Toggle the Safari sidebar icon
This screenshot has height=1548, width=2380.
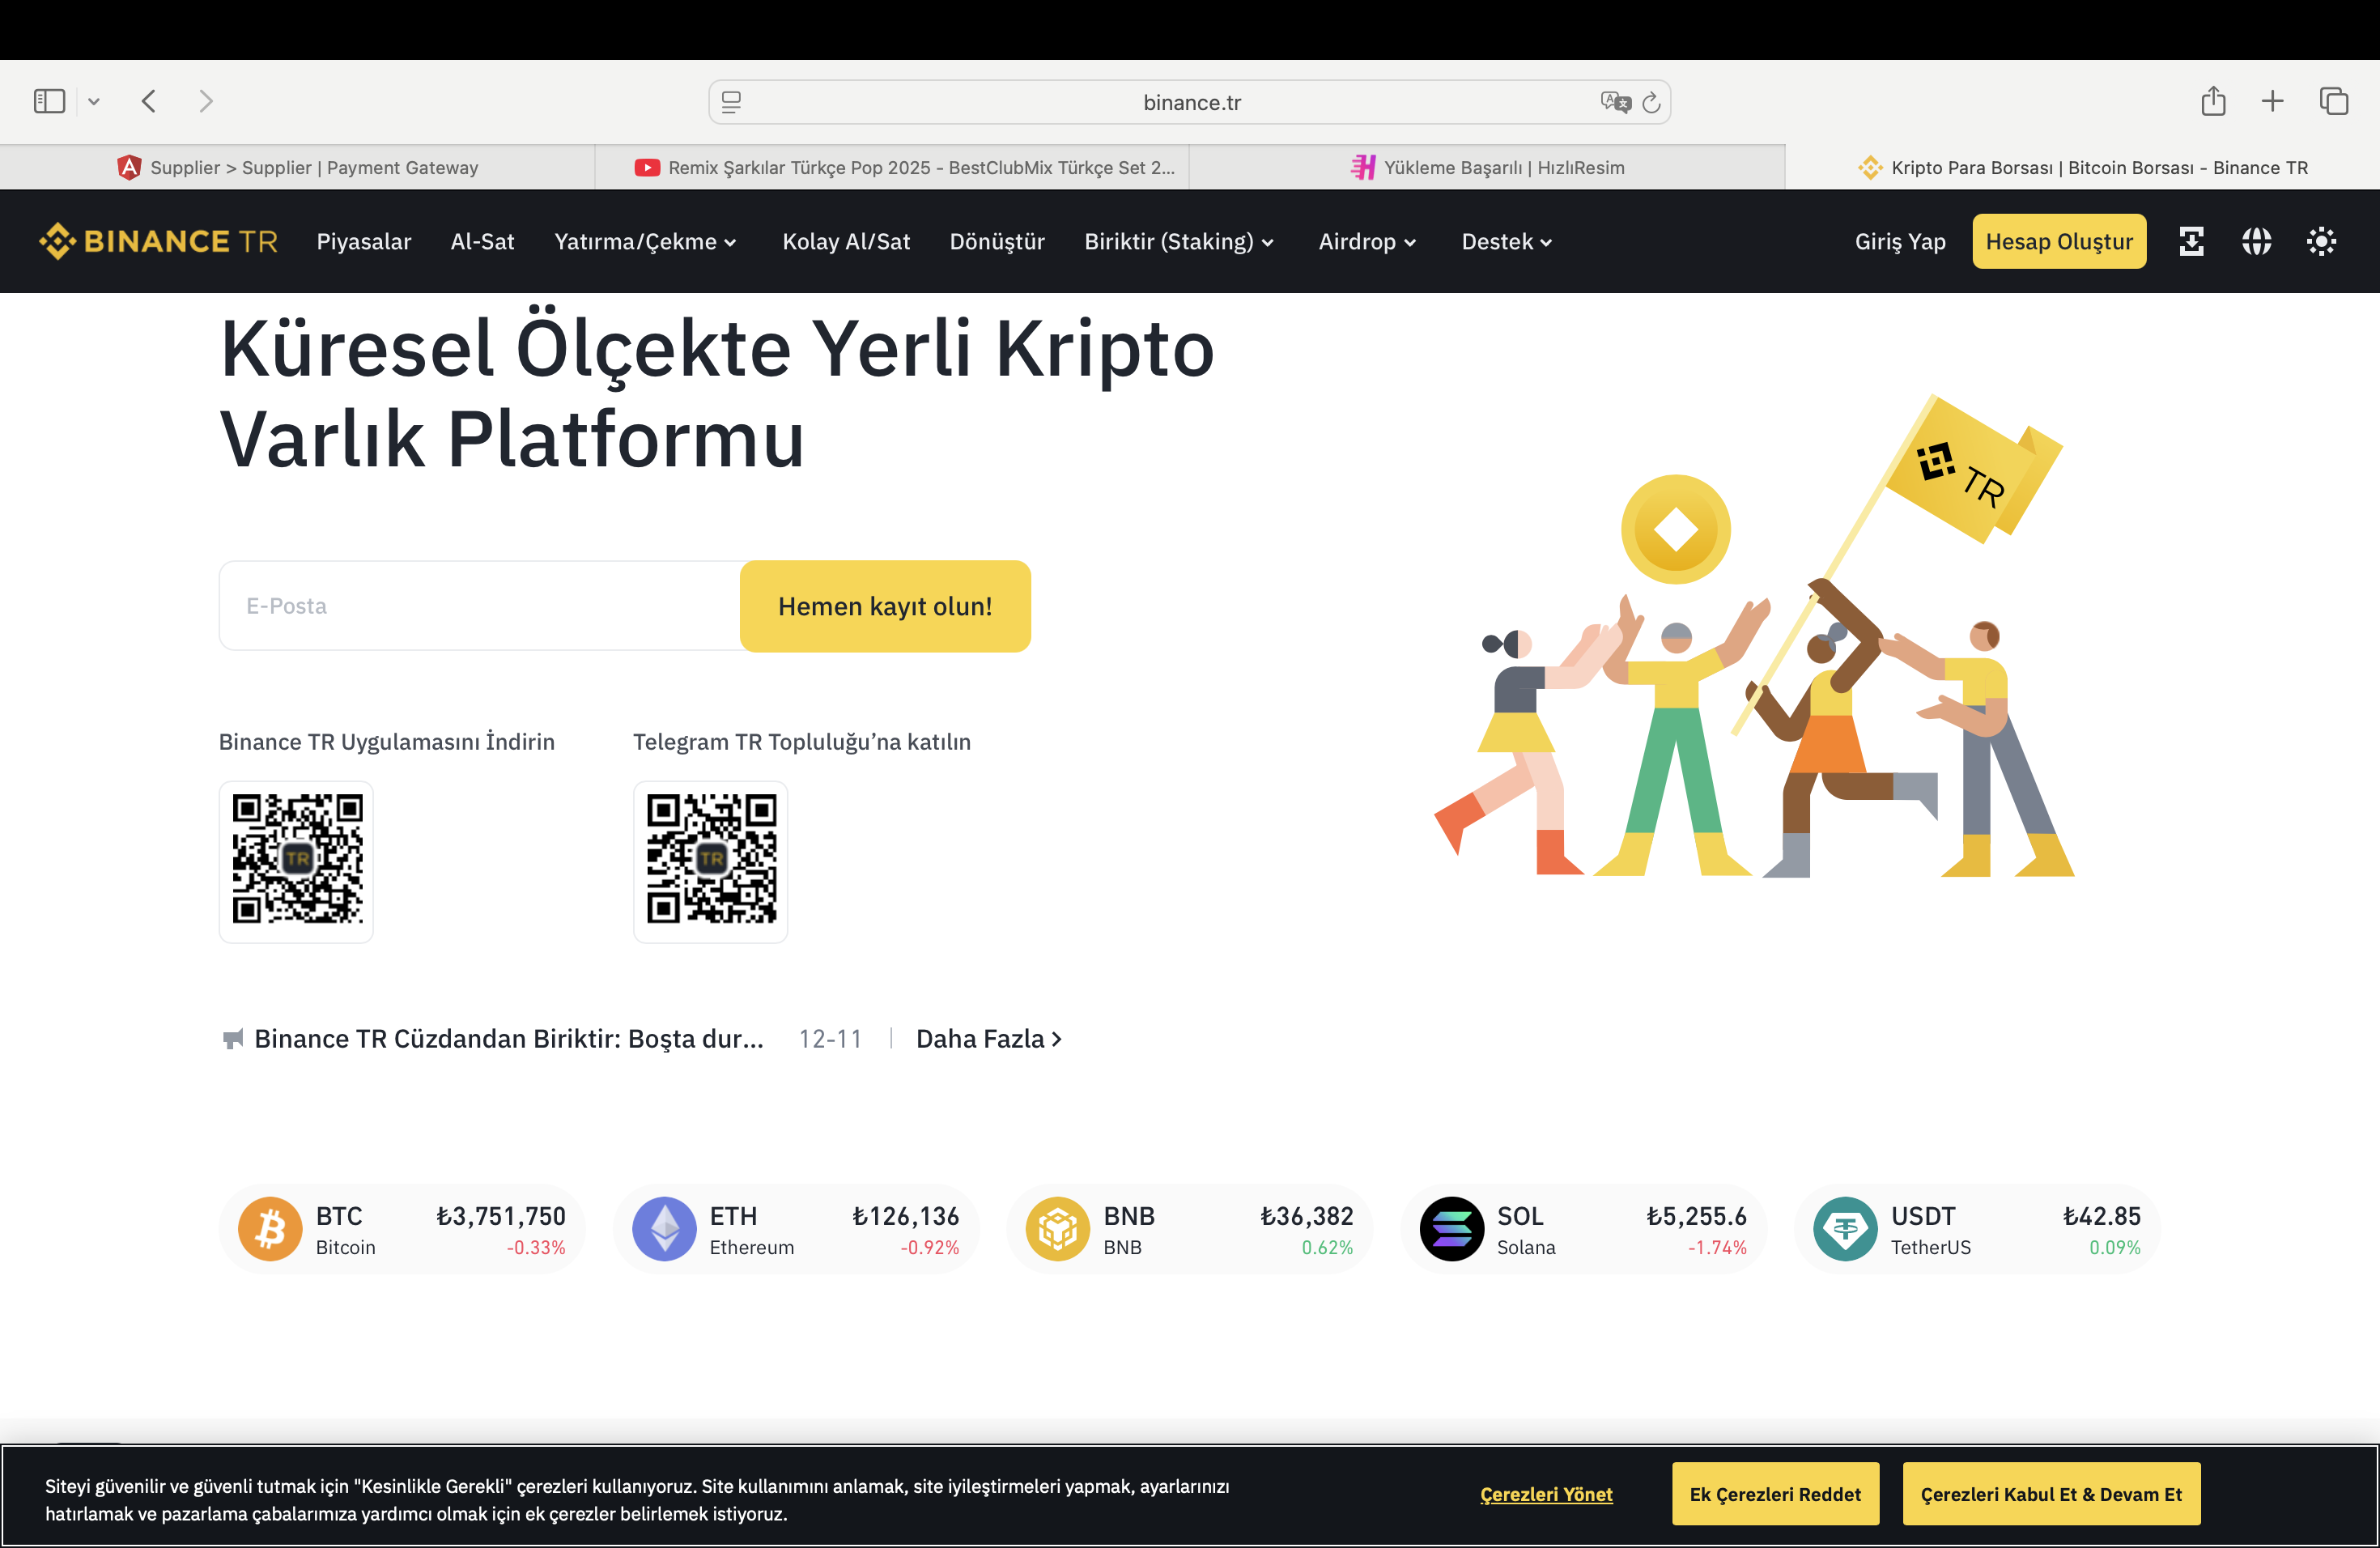[x=49, y=101]
